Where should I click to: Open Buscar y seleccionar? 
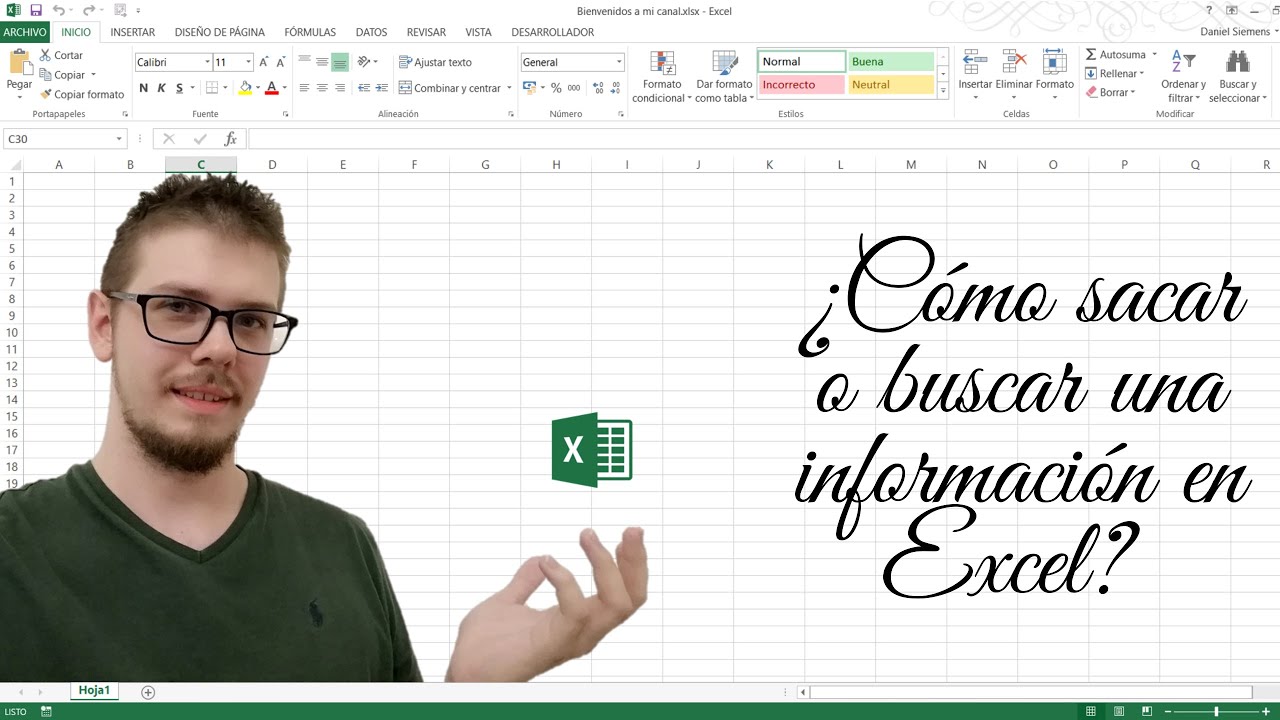pos(1237,76)
